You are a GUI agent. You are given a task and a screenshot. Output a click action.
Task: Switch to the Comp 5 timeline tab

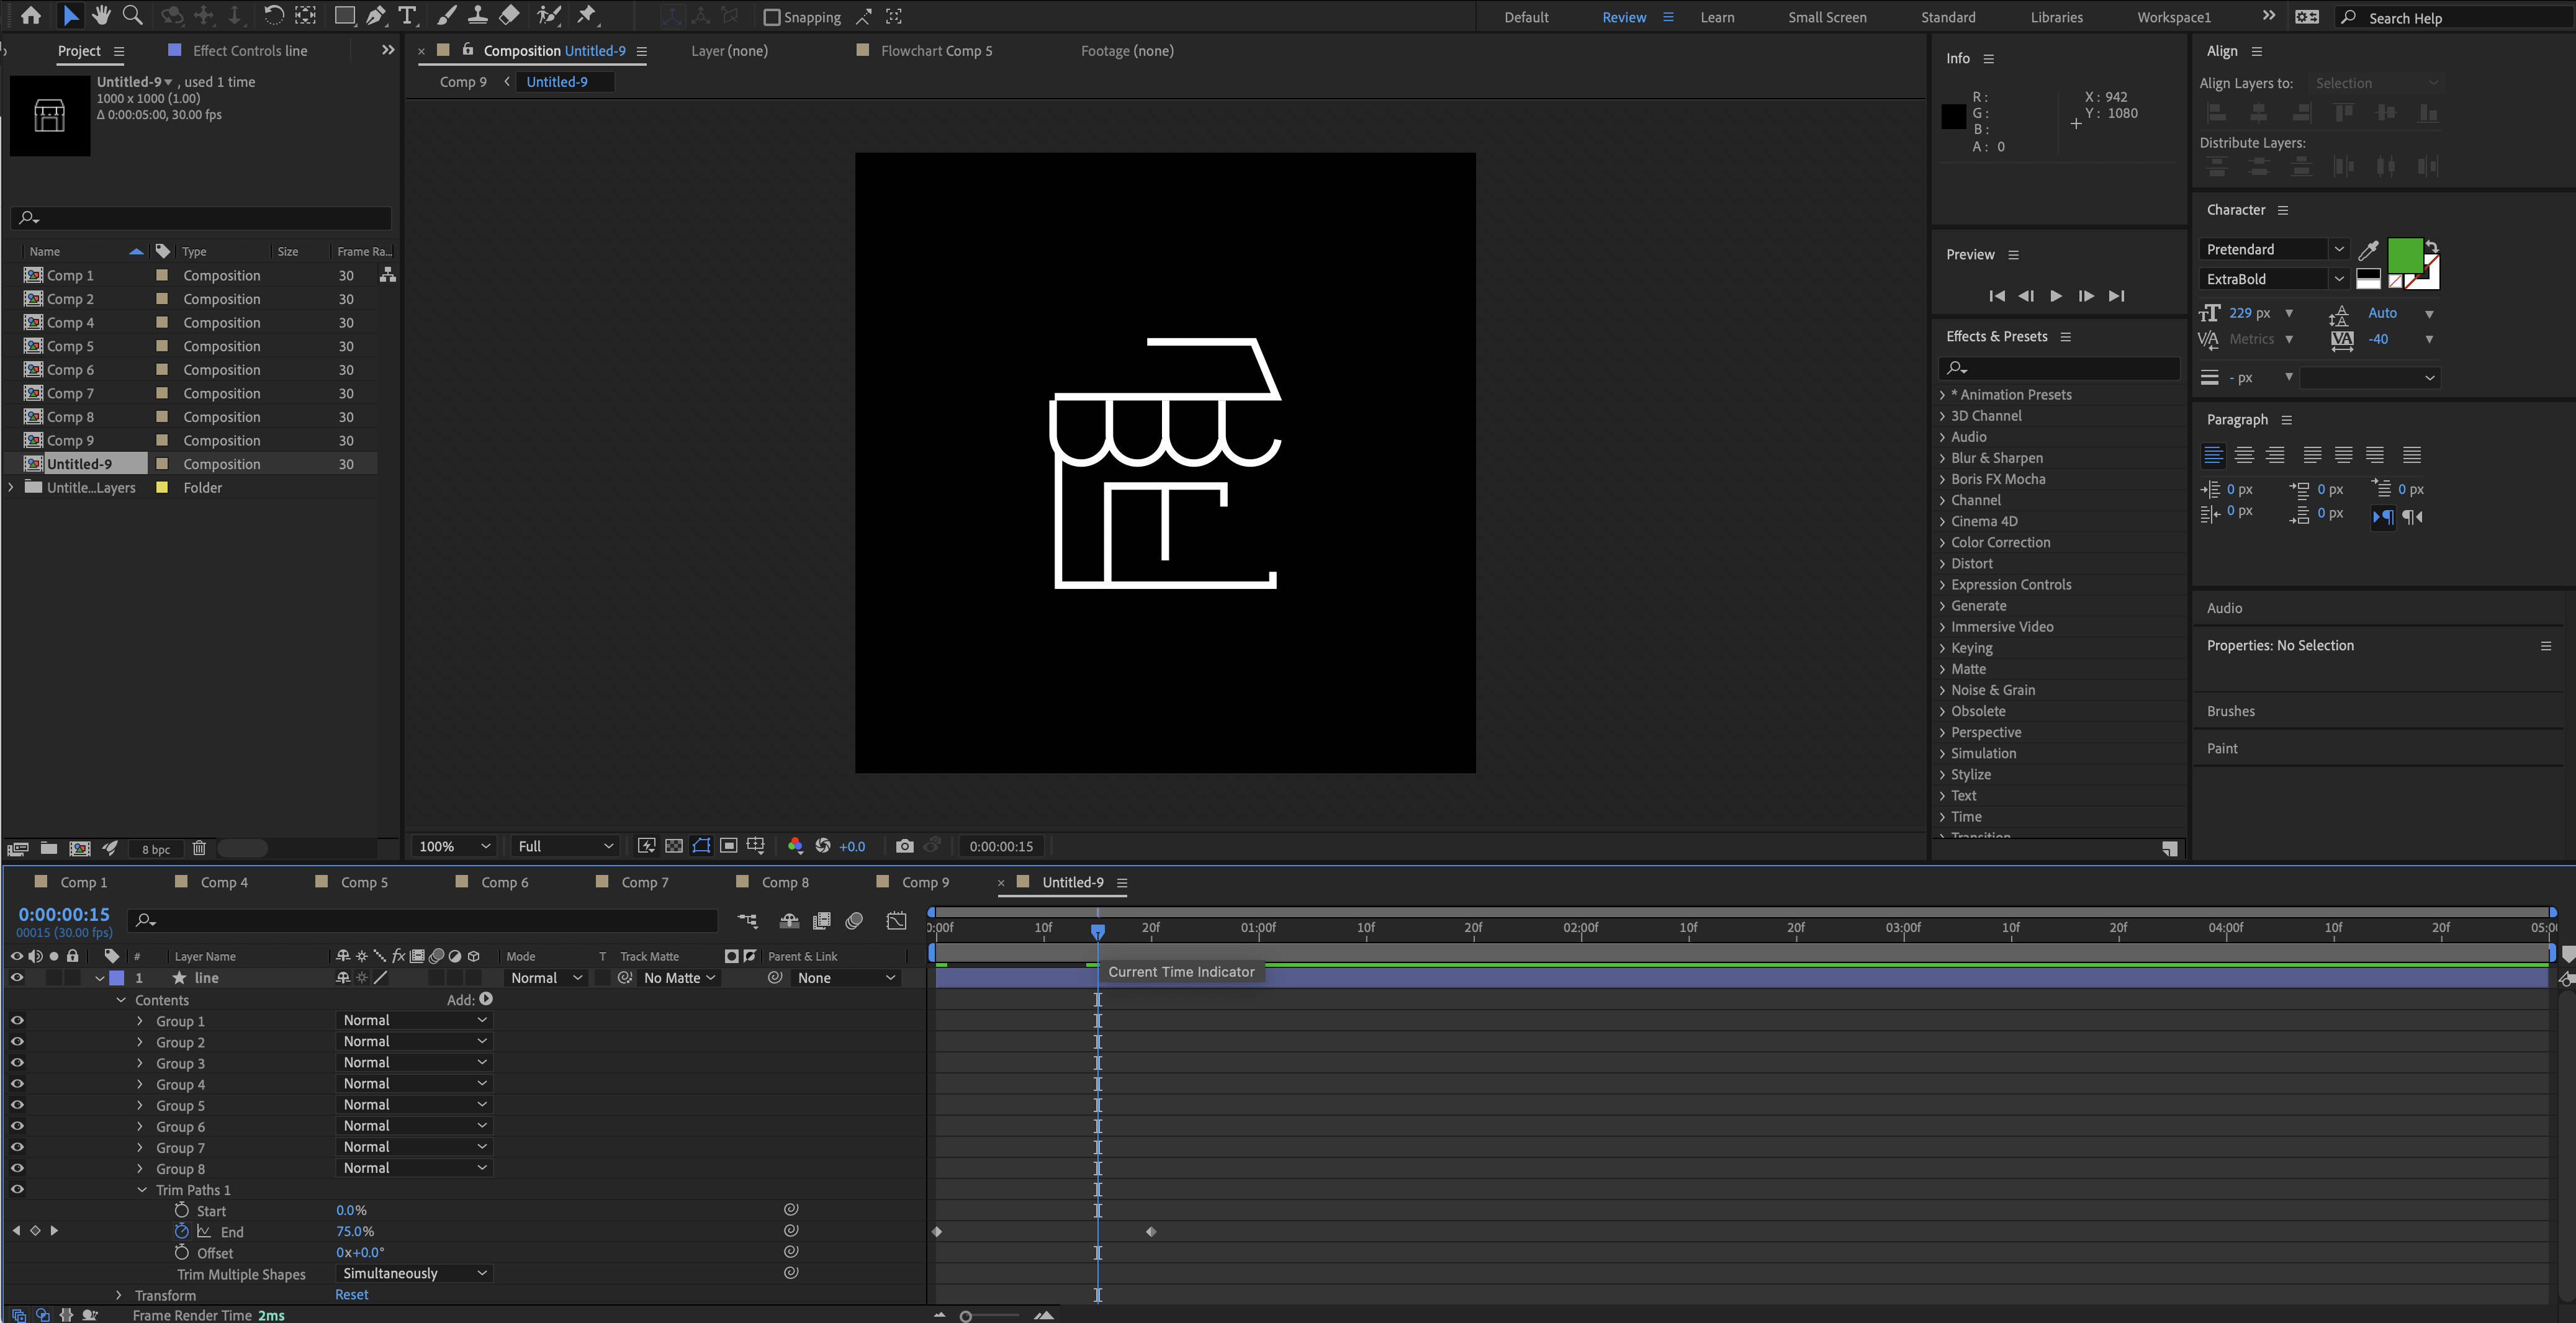[363, 882]
